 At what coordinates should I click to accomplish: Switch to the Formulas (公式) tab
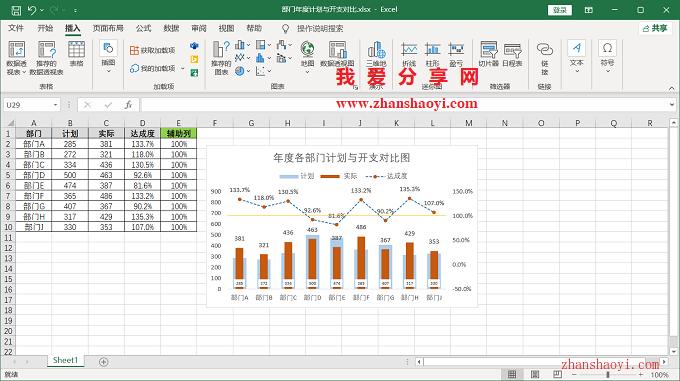coord(143,28)
